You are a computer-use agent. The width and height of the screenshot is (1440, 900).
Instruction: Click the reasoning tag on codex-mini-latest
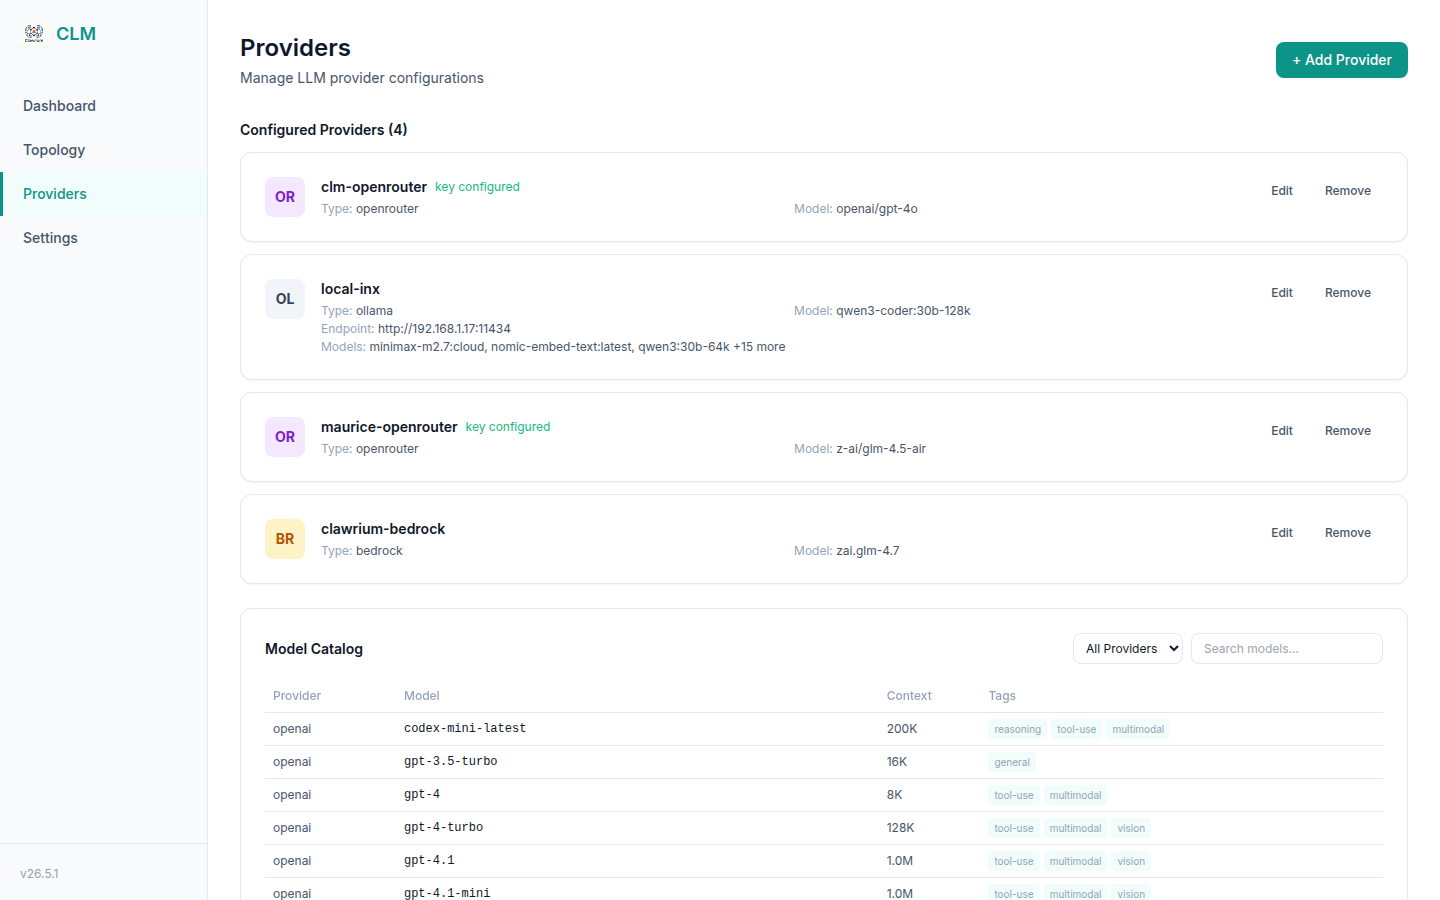coord(1017,730)
